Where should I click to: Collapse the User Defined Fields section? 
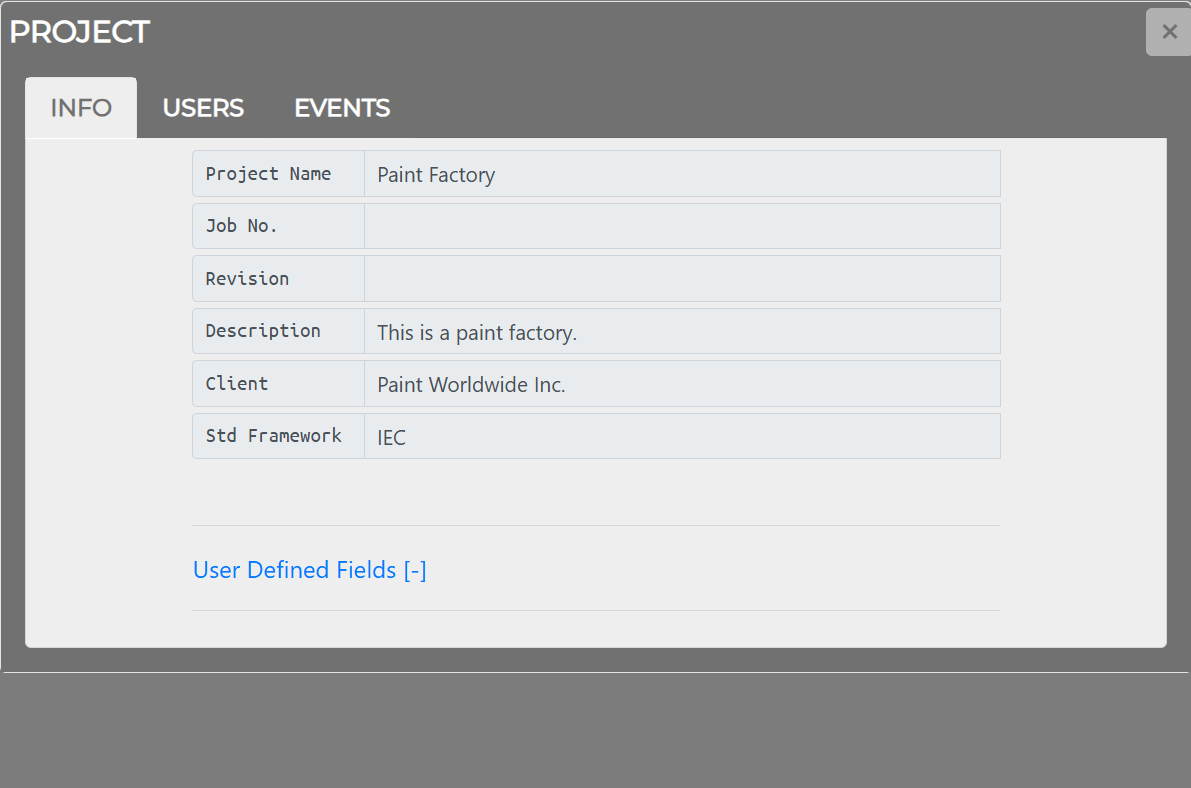click(x=309, y=570)
